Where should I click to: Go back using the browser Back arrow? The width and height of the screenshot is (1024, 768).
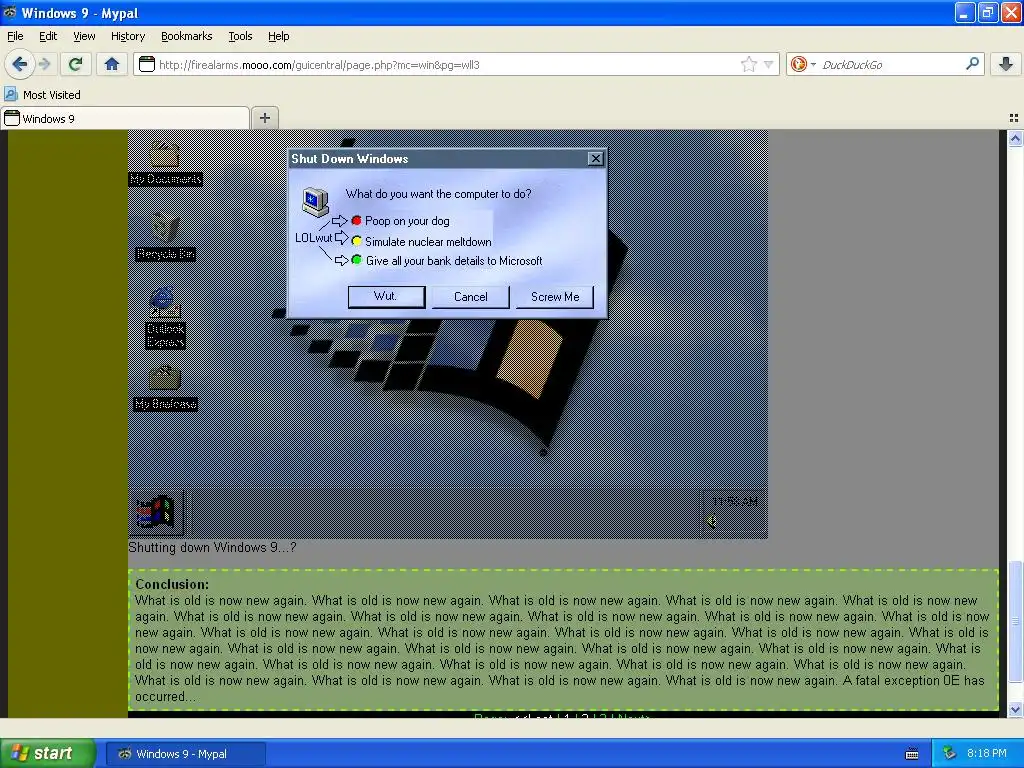coord(19,64)
